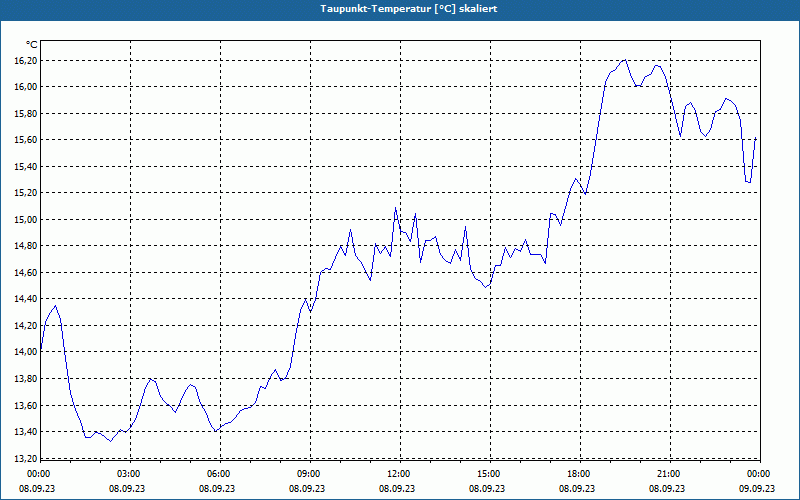
Task: Select the y-axis label '13,80'
Action: (26, 379)
